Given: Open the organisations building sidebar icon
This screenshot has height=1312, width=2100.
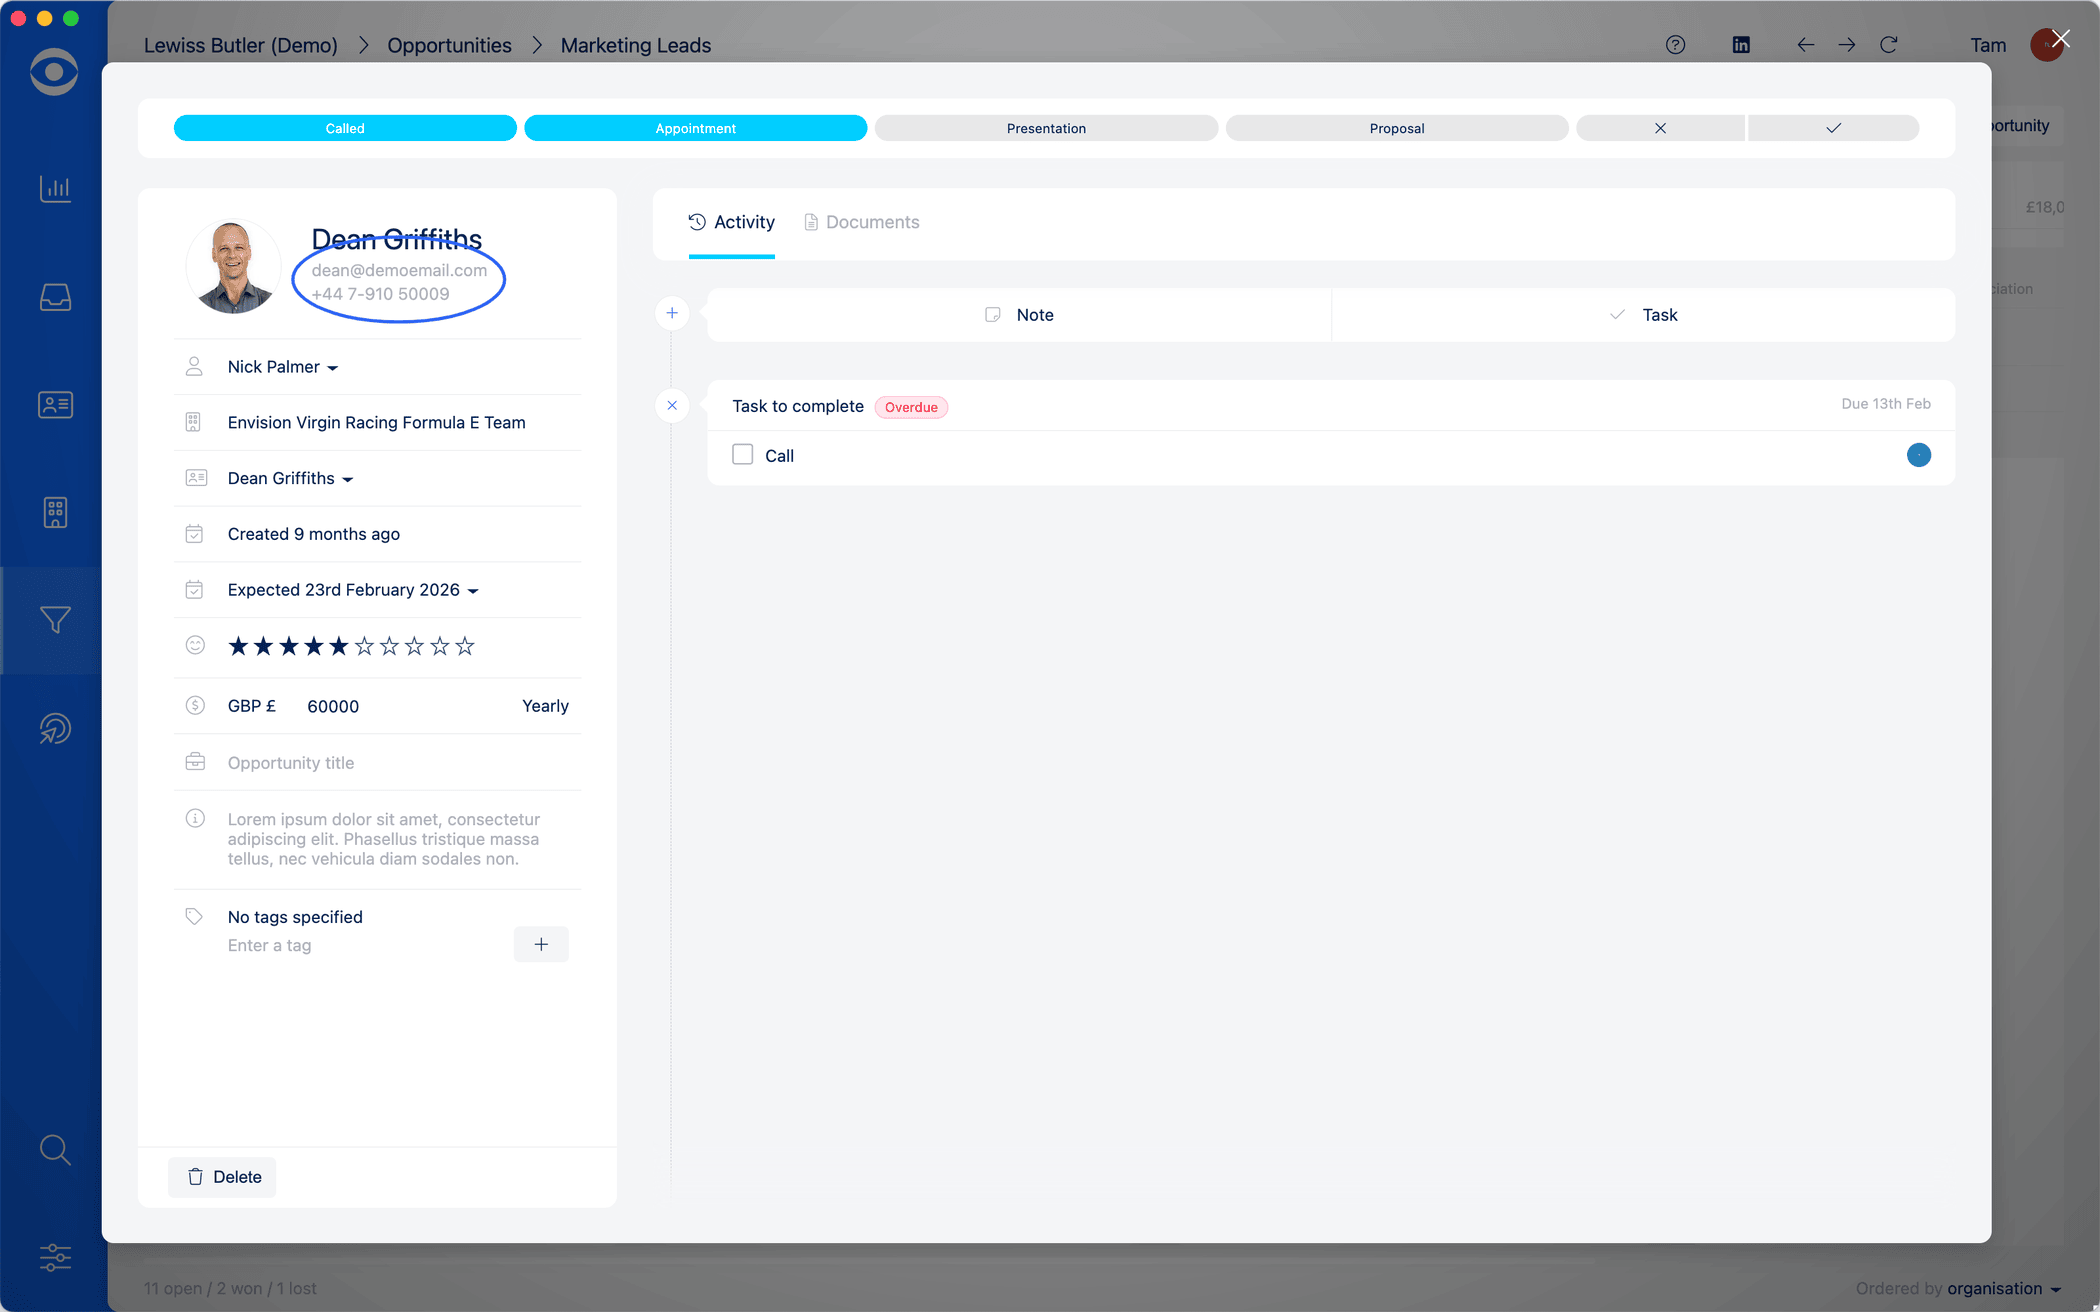Looking at the screenshot, I should (55, 512).
